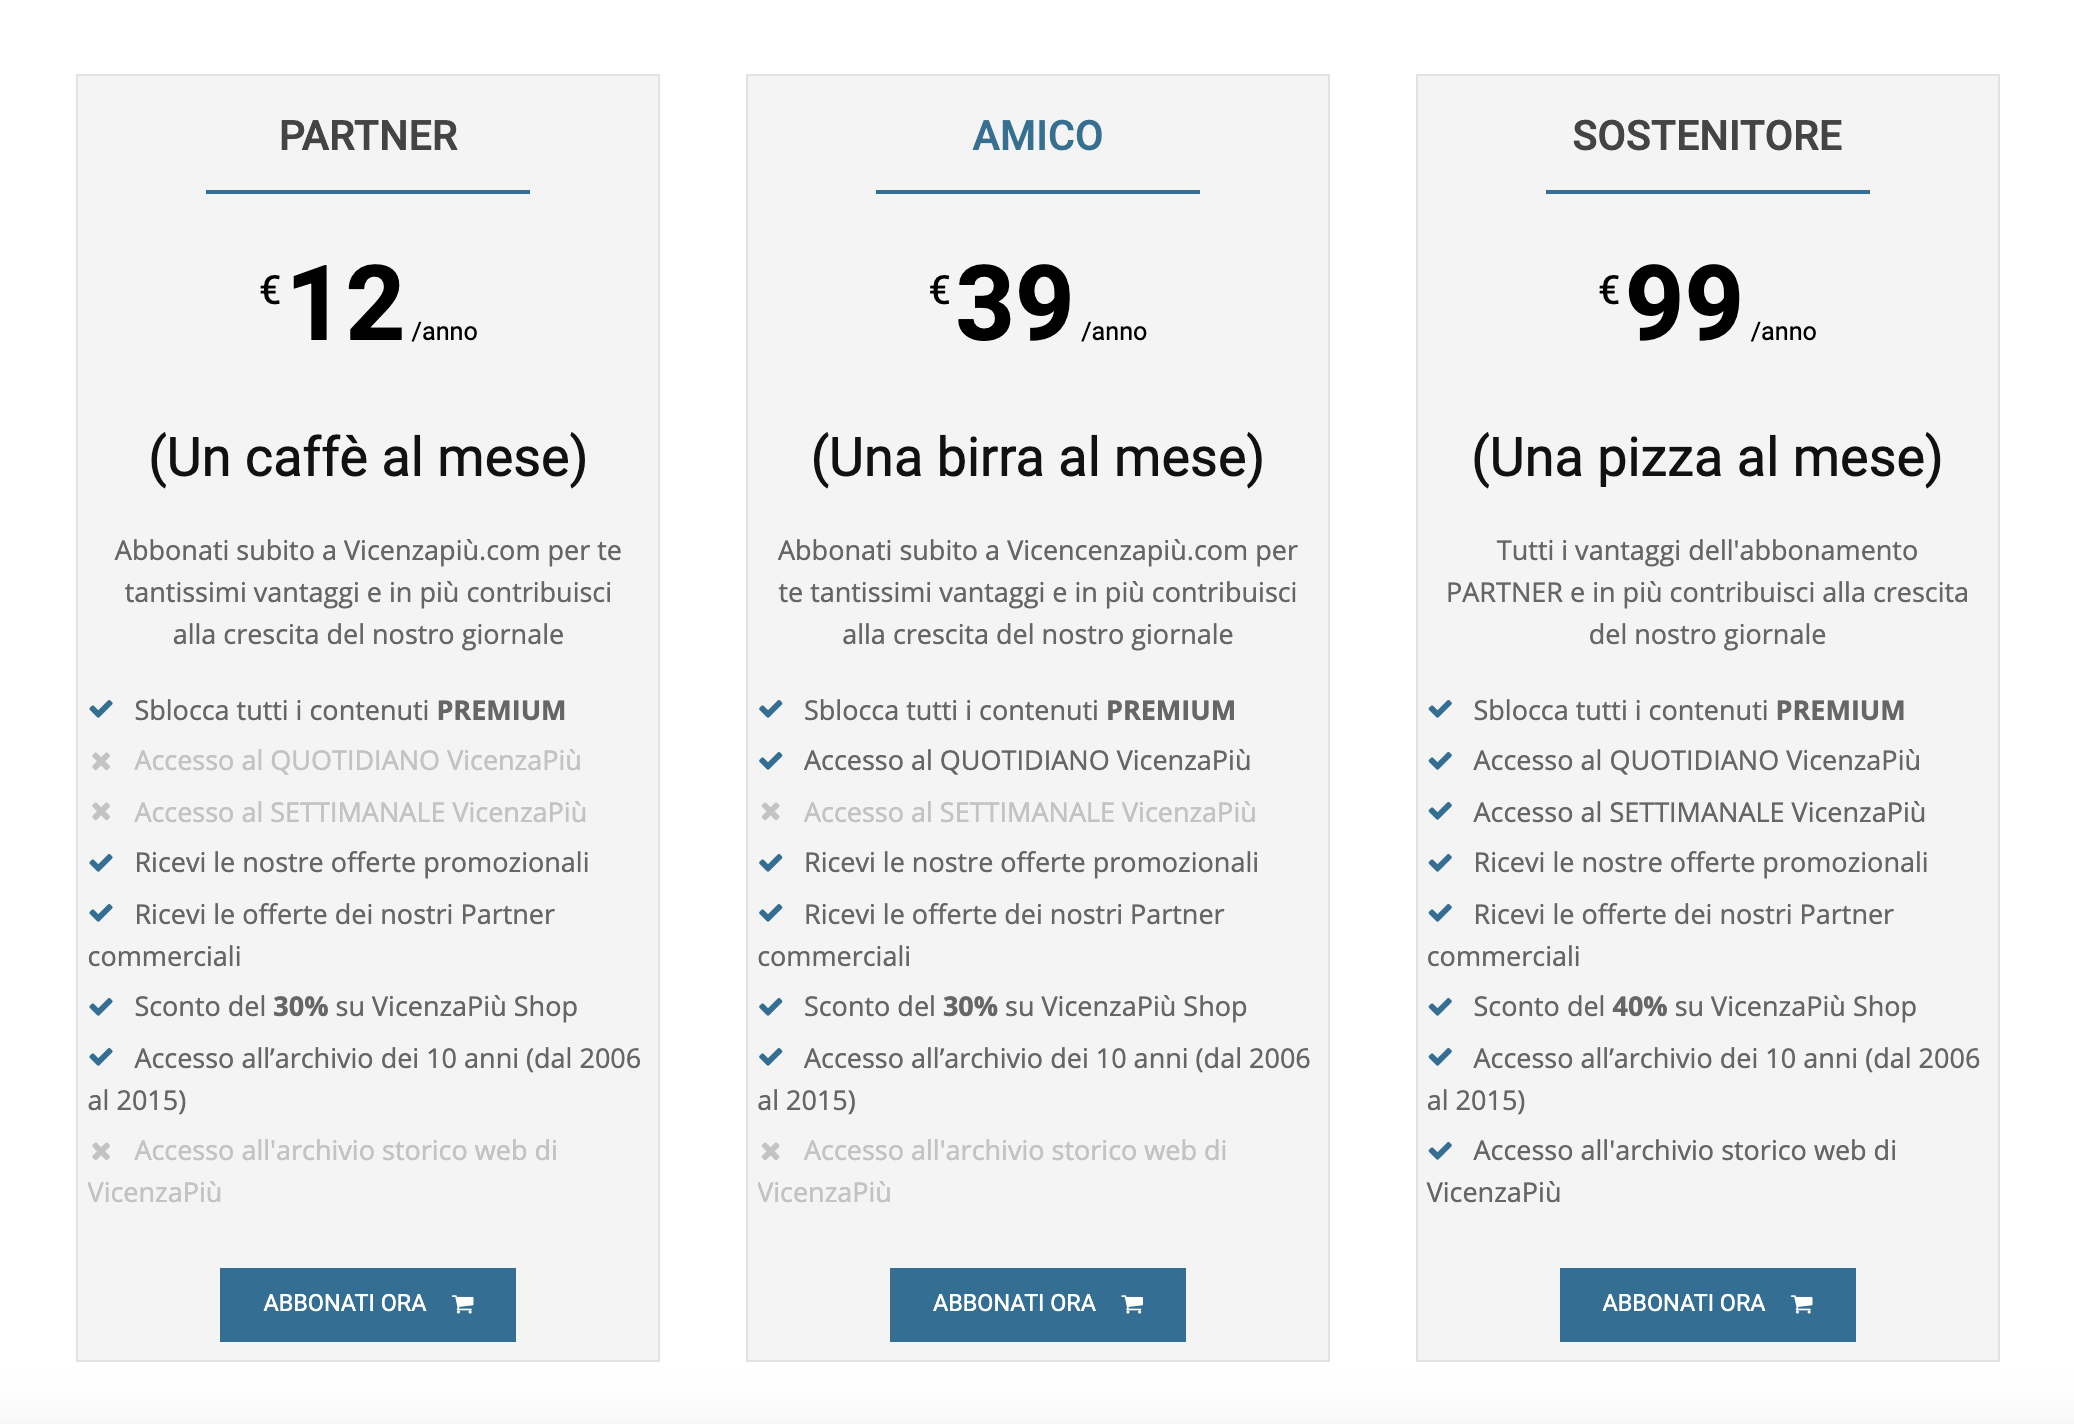Screen dimensions: 2074x1424
Task: Click the checkmark beside 40% discount in SOSTENITORE
Action: pos(1440,1007)
